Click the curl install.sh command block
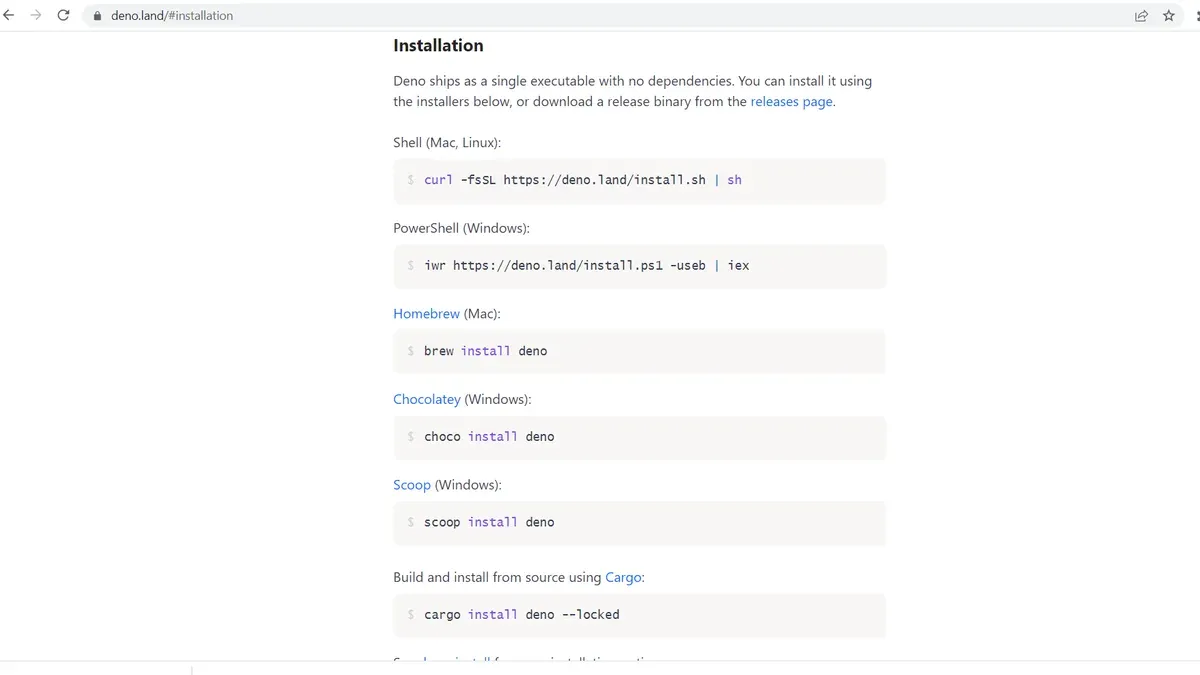The image size is (1200, 675). point(639,180)
